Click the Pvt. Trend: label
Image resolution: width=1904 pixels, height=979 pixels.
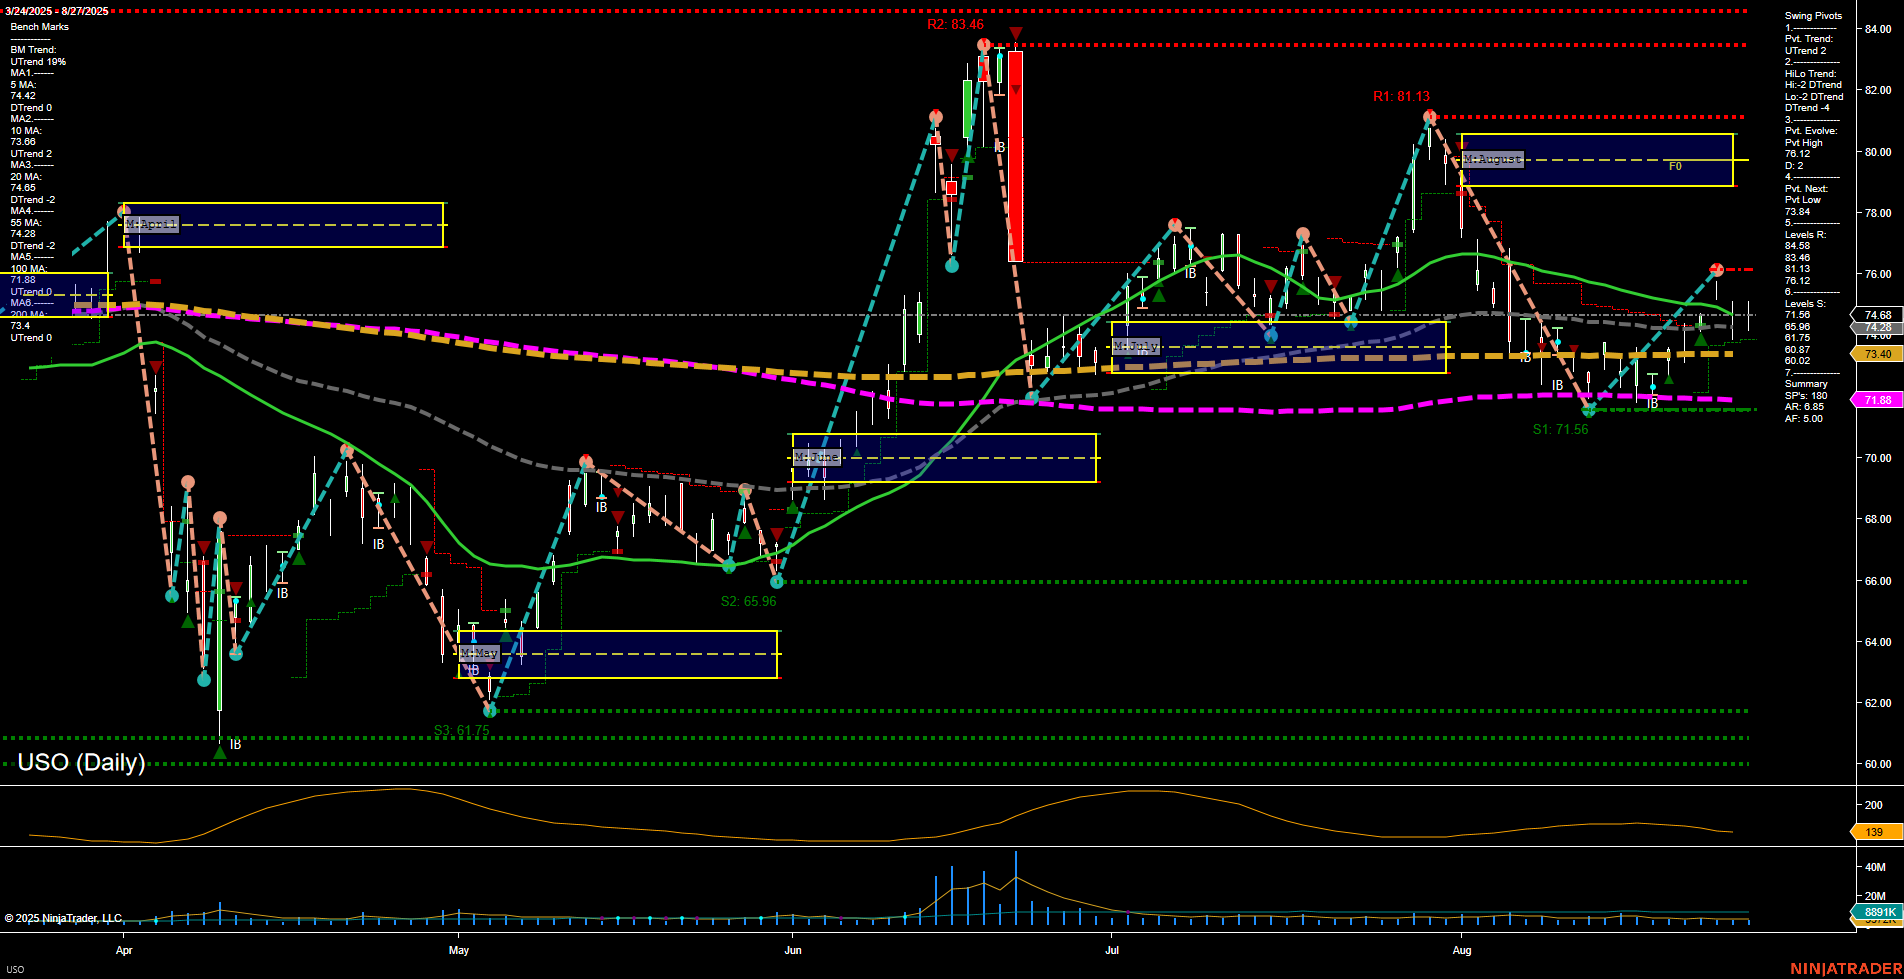point(1809,39)
